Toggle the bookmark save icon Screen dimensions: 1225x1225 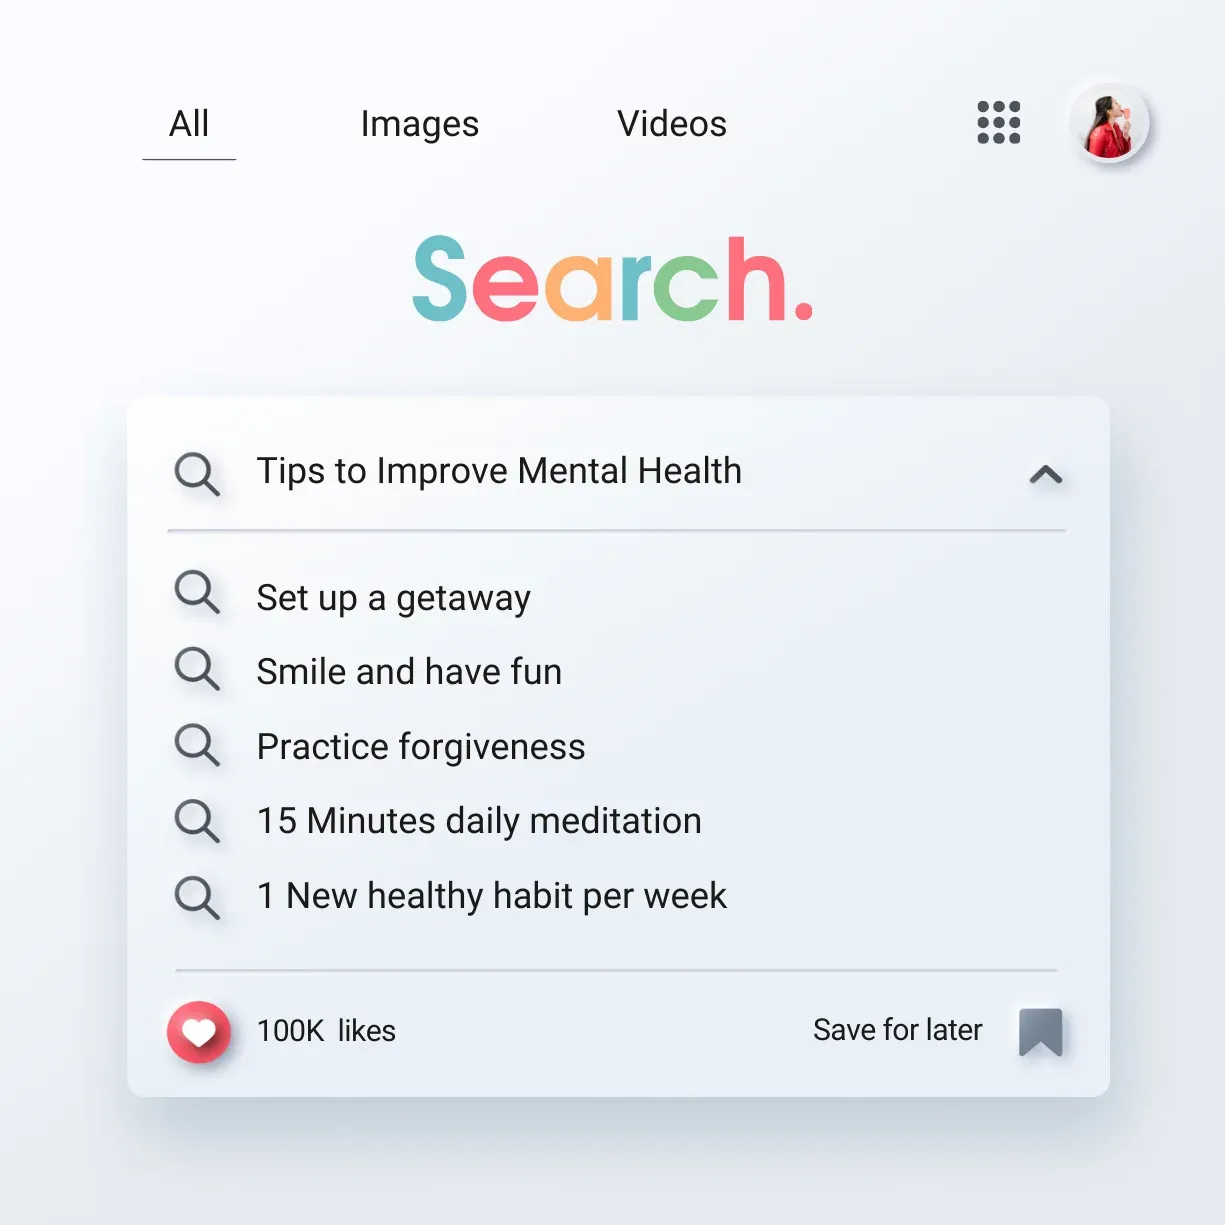pos(1040,1032)
